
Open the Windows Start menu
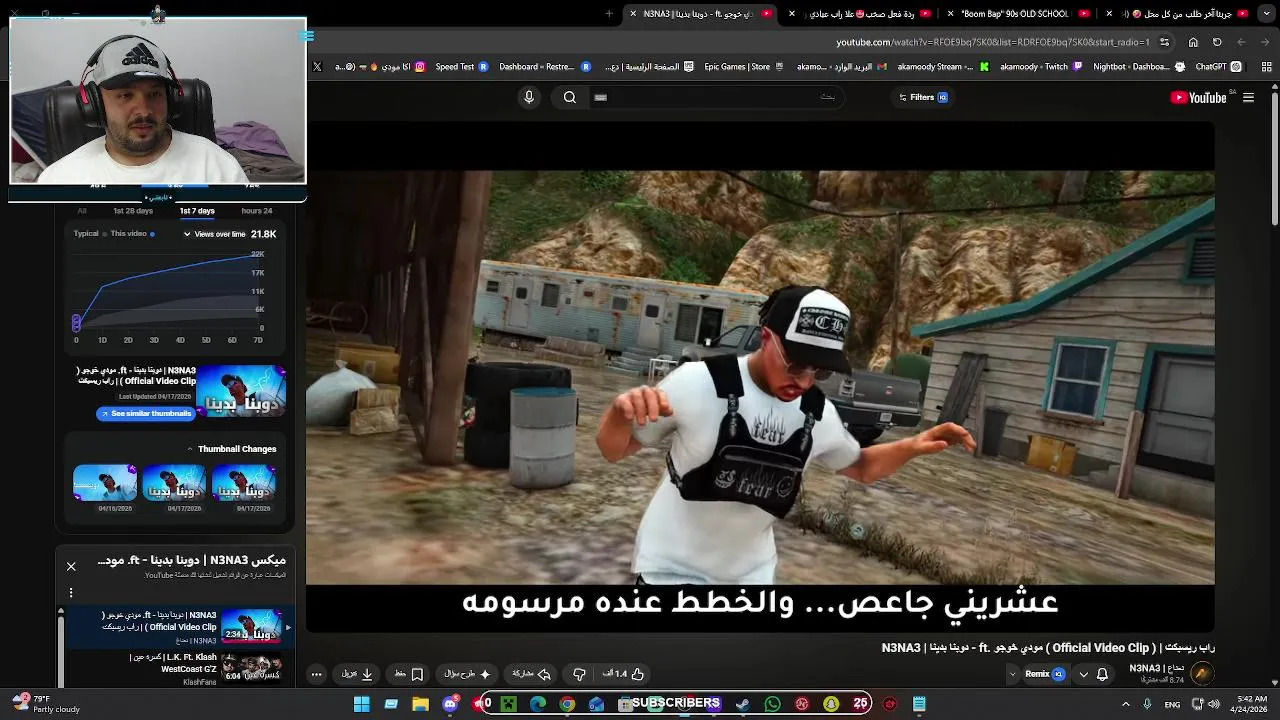[x=362, y=704]
